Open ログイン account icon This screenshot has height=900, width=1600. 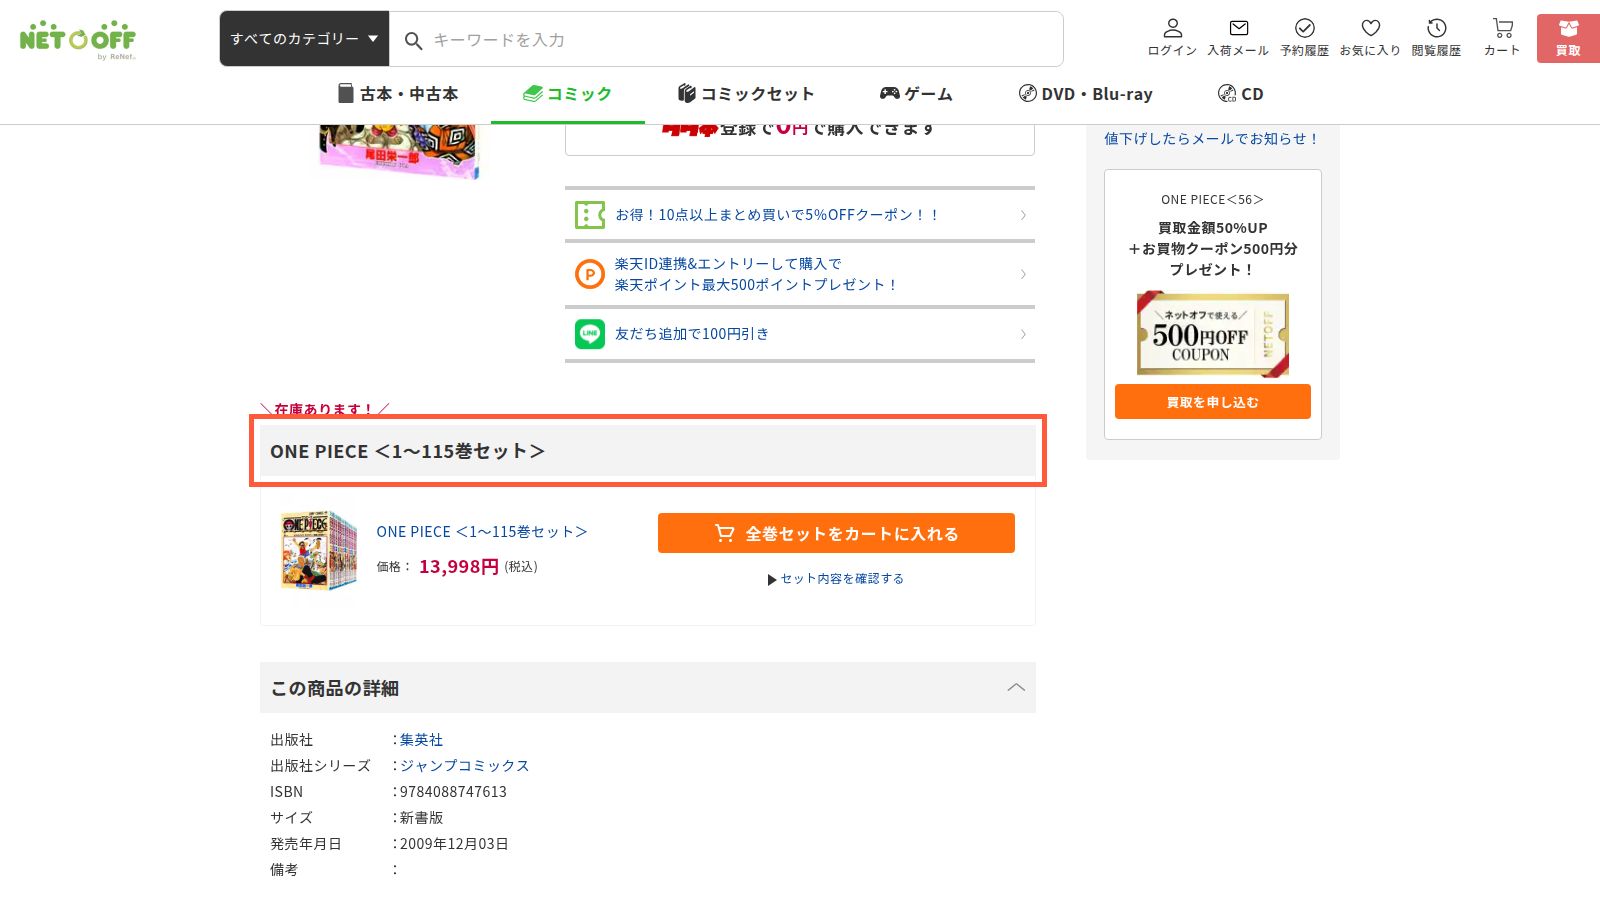[1172, 38]
